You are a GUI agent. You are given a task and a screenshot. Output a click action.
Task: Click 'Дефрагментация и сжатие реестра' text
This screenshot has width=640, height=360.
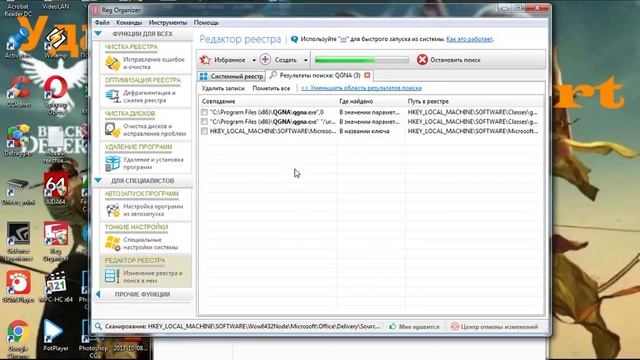click(x=149, y=97)
